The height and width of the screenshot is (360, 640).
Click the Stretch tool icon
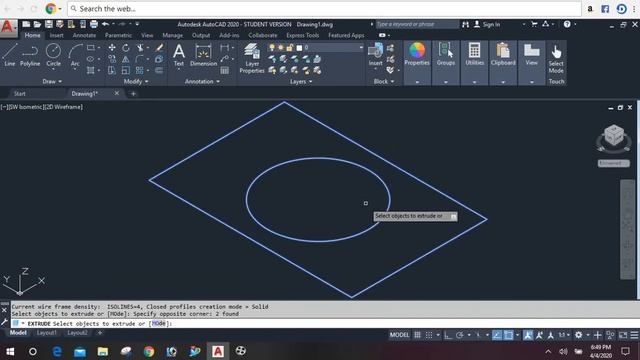[x=112, y=70]
